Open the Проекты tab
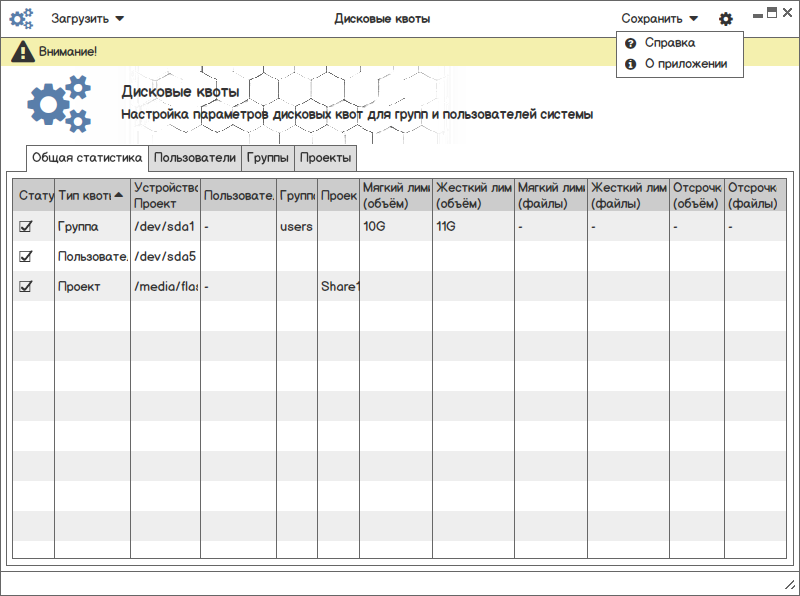800x596 pixels. 325,158
